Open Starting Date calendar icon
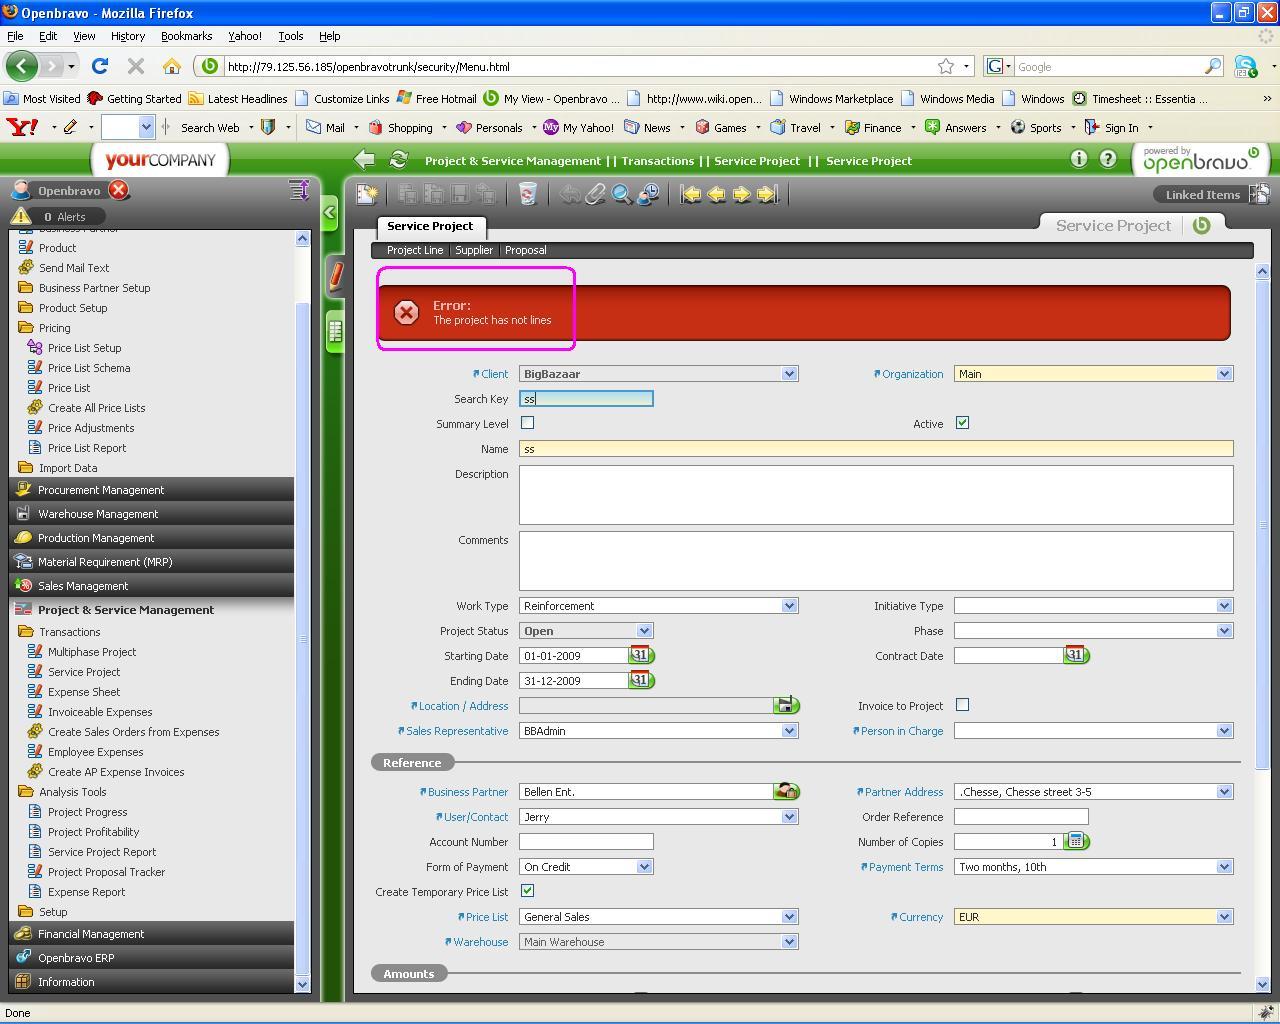Screen dimensions: 1280x1024 point(640,655)
